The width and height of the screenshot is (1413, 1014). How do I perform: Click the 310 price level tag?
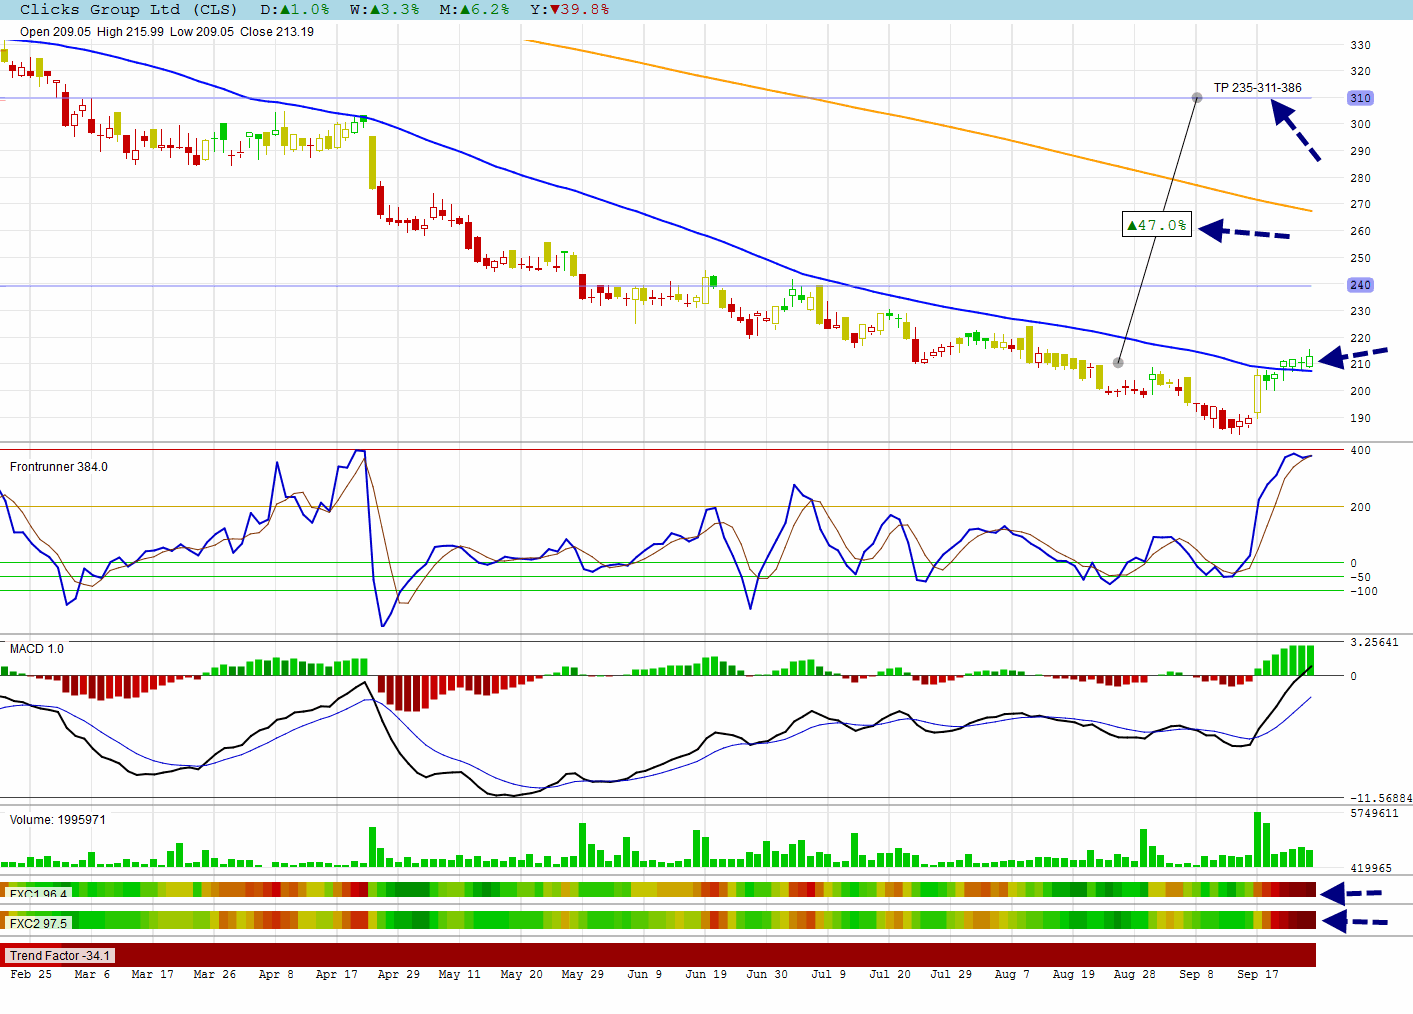tap(1360, 98)
